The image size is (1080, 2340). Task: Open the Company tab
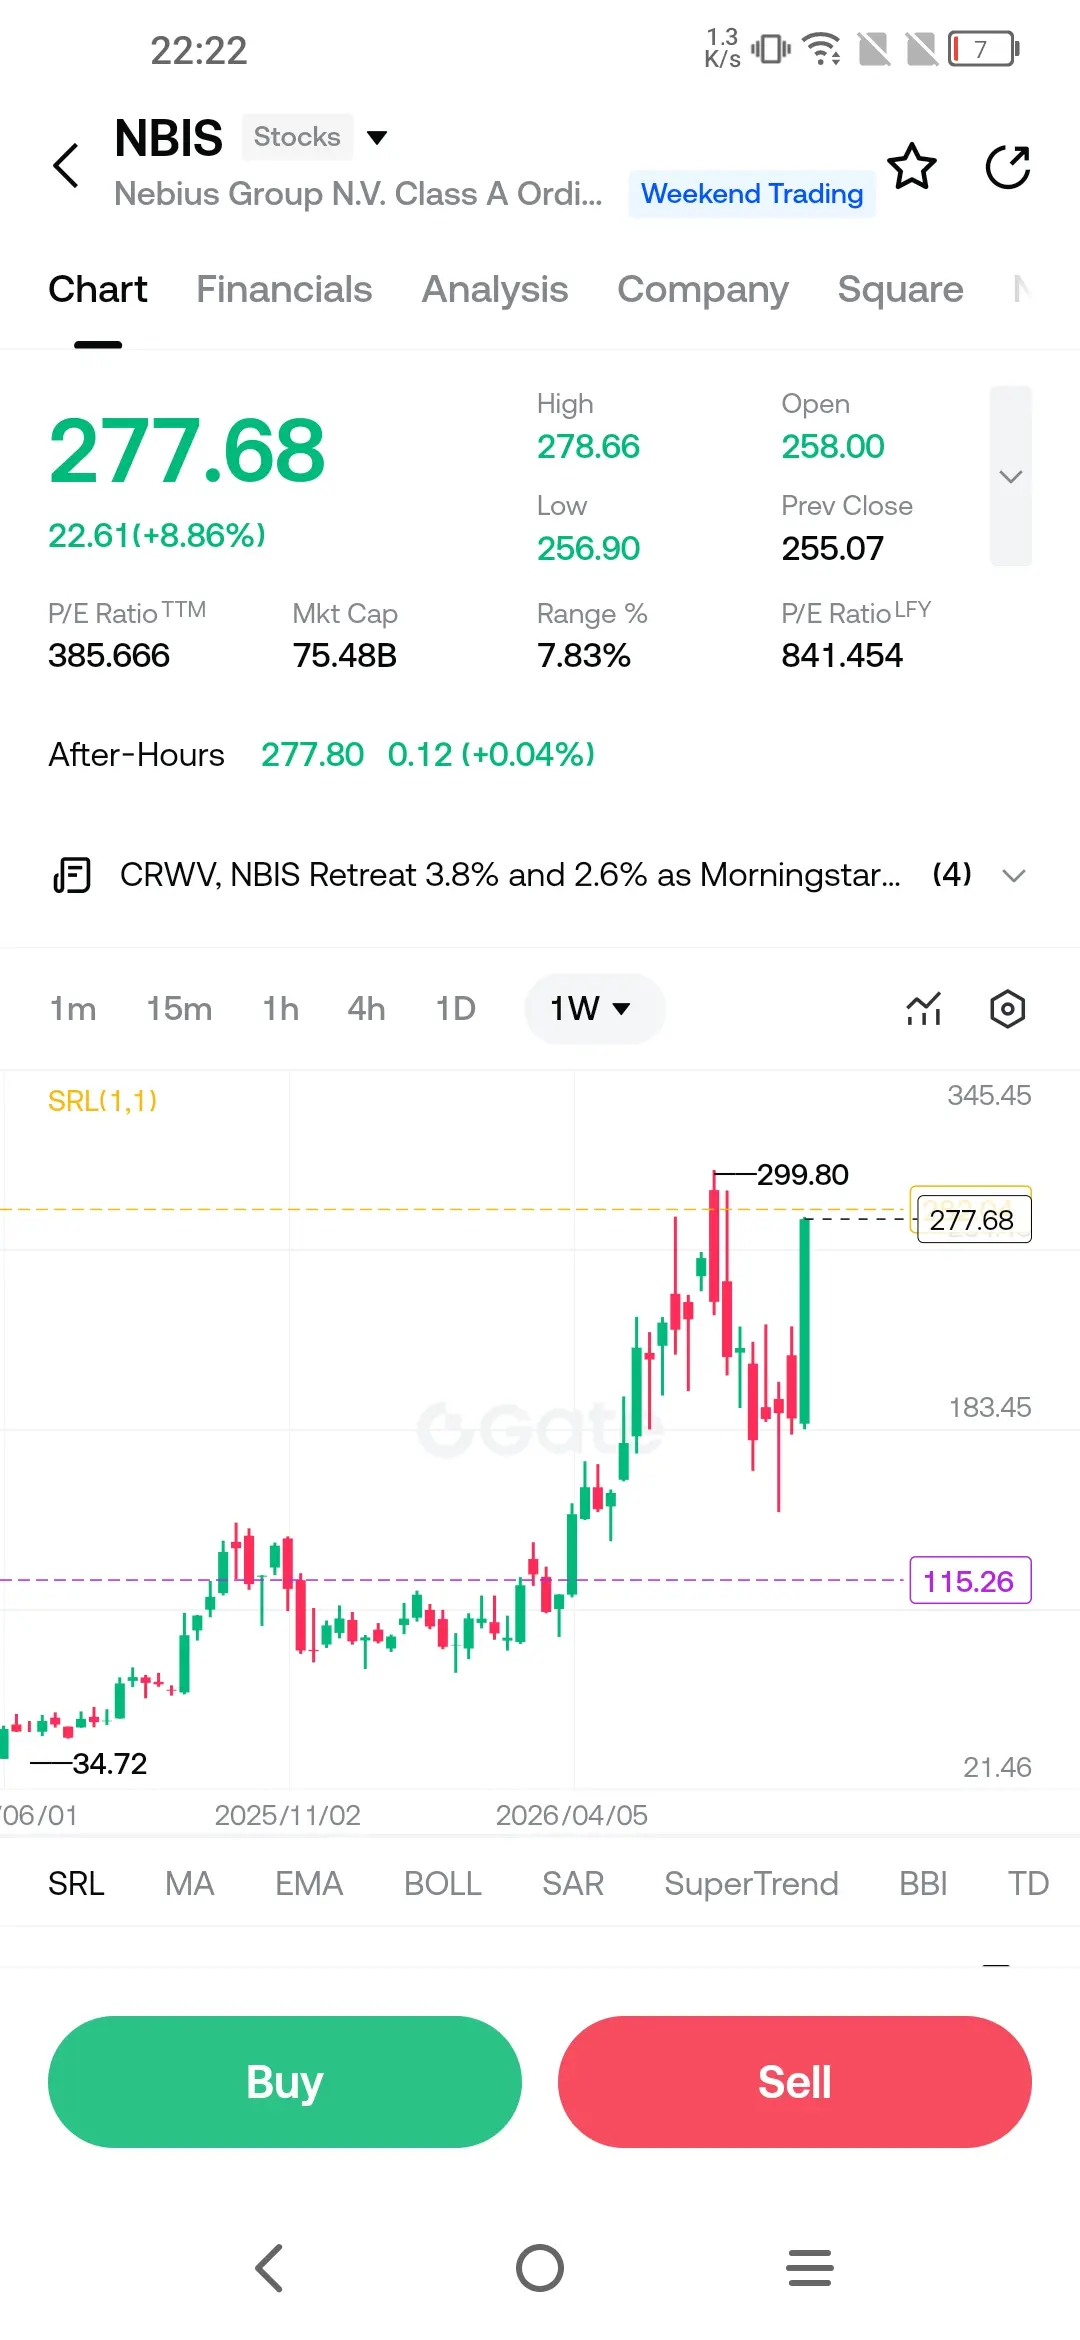pos(703,289)
